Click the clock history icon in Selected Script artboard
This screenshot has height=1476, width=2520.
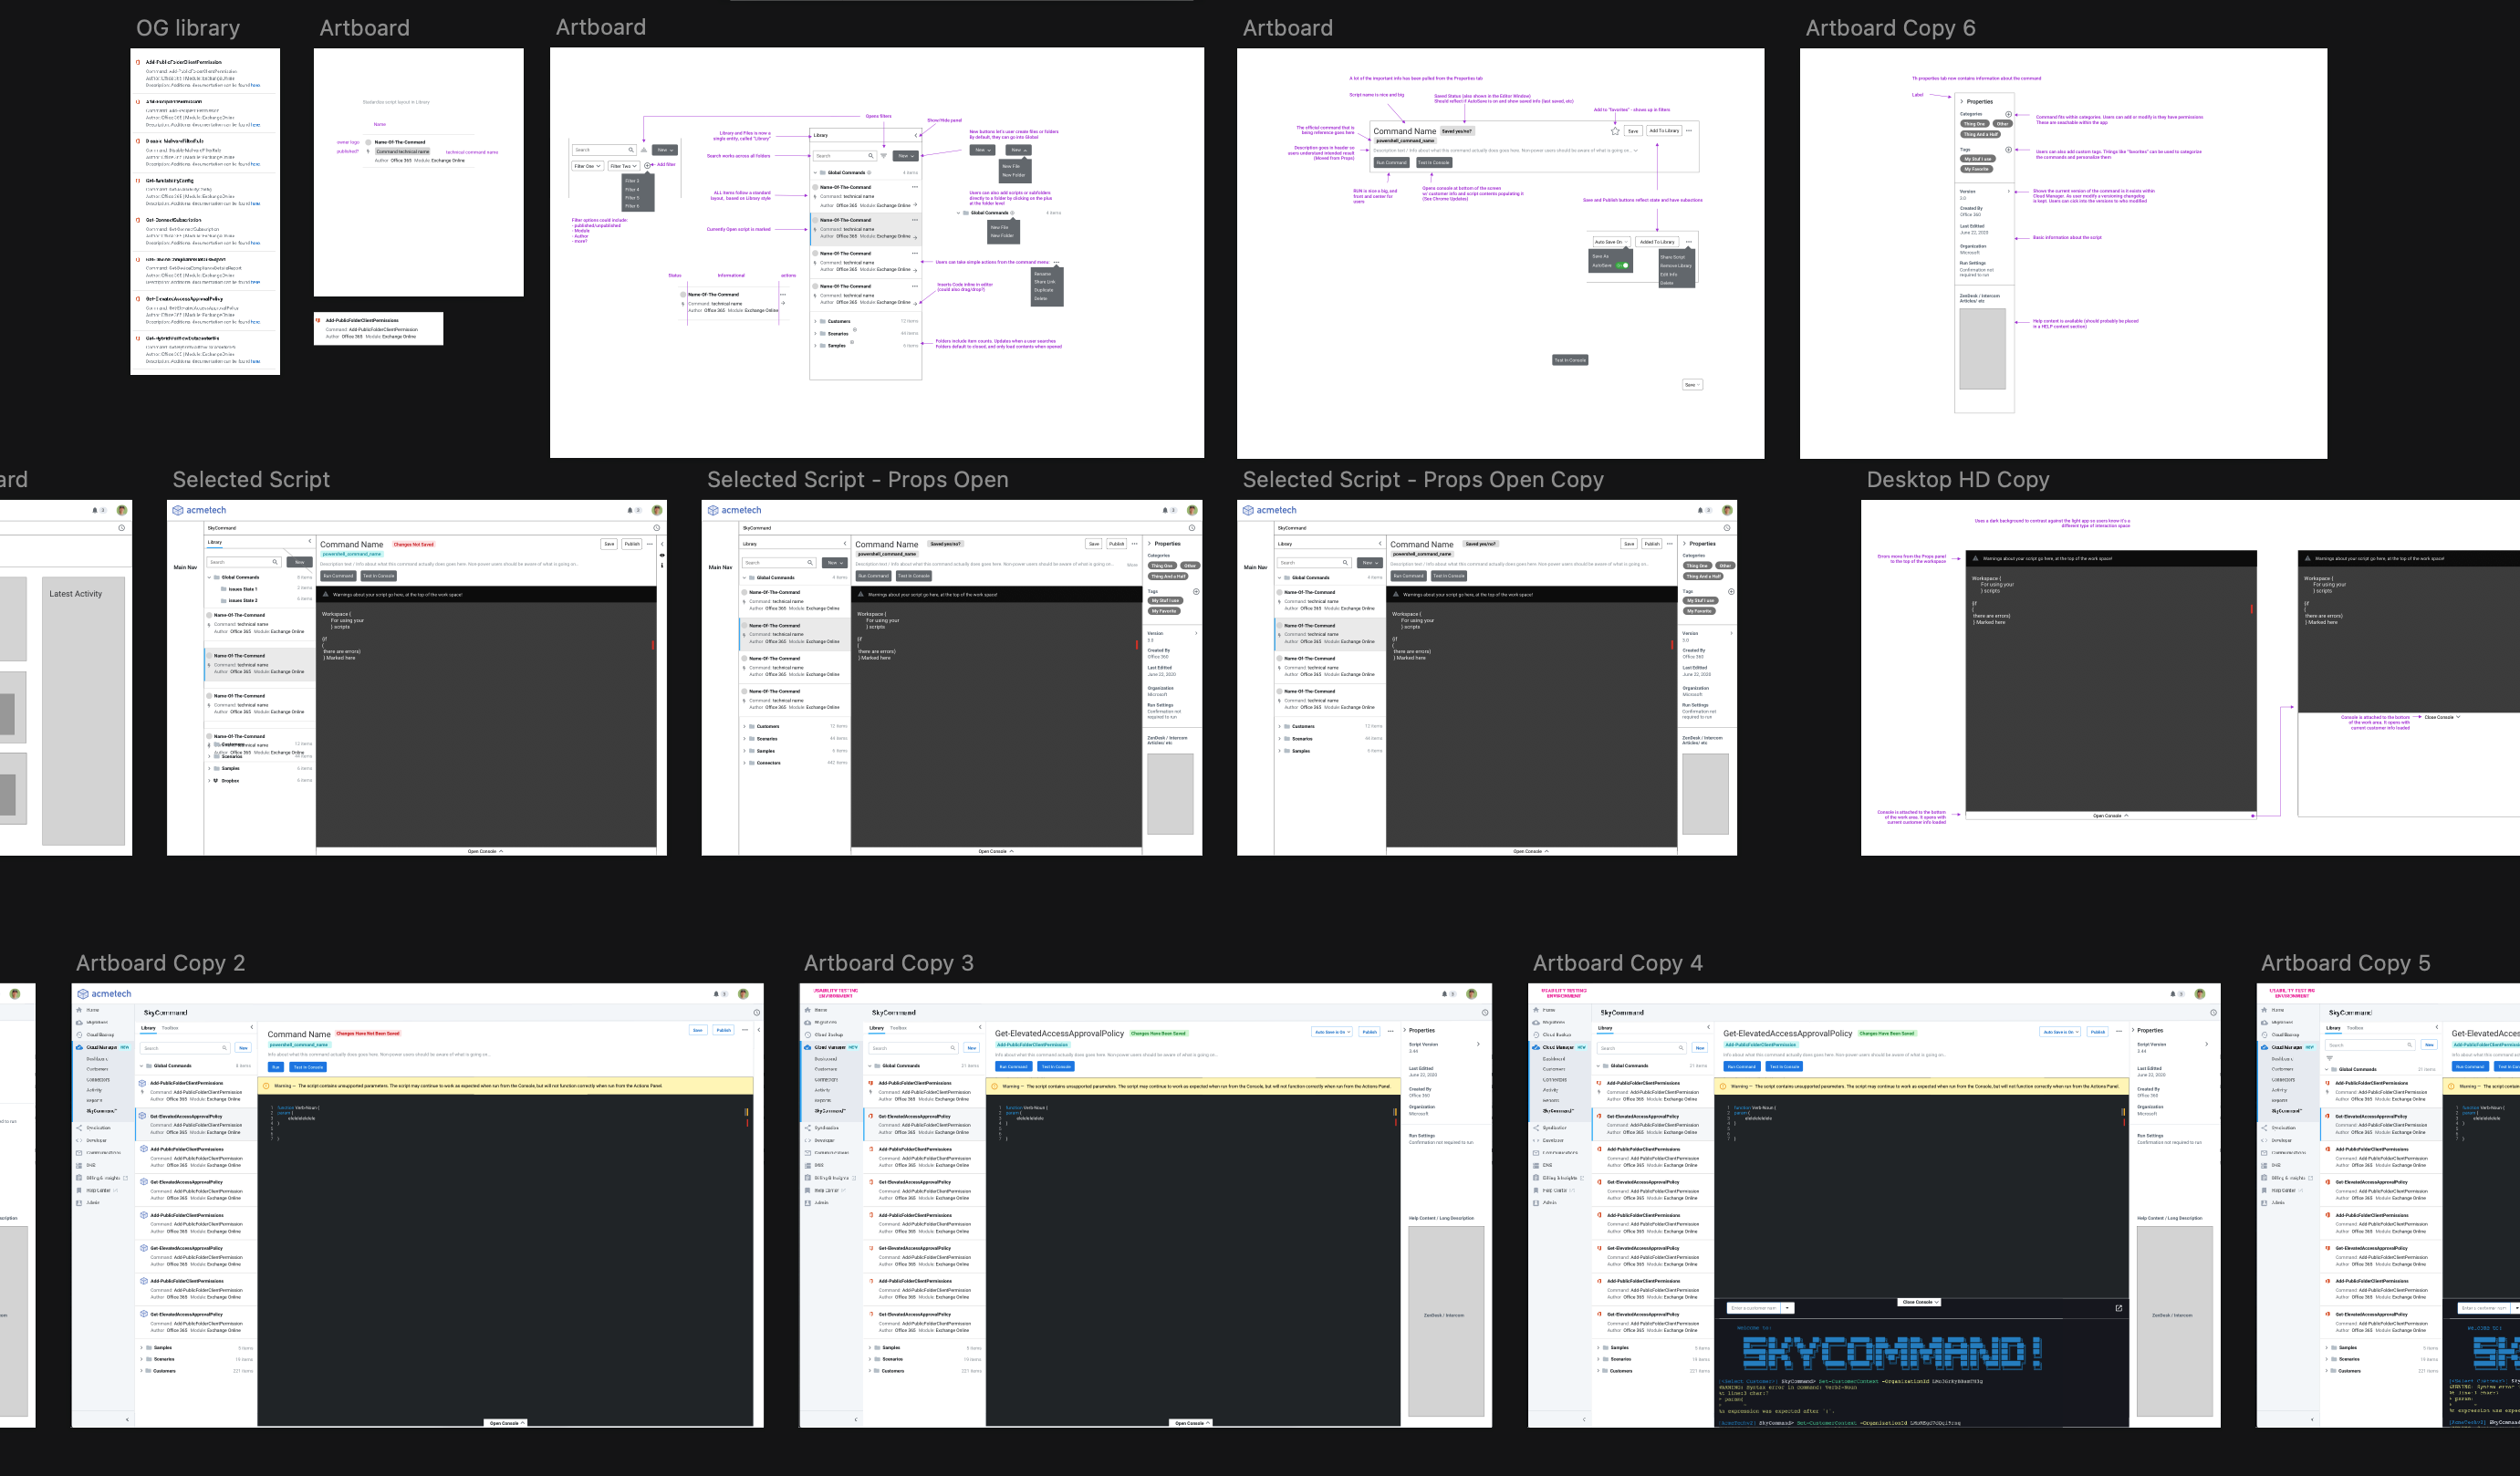click(657, 528)
